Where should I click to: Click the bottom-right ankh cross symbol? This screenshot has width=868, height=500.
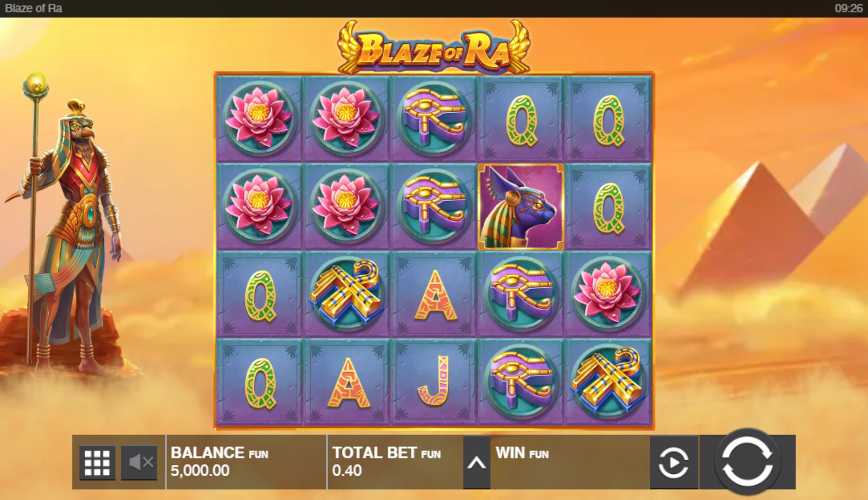tap(608, 382)
